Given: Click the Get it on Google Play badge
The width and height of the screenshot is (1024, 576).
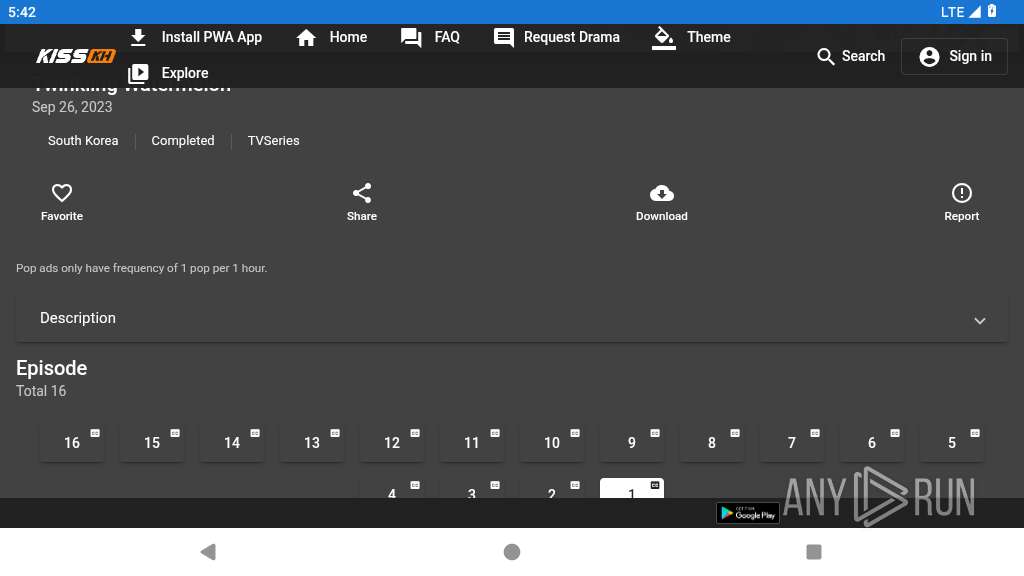Looking at the screenshot, I should click(748, 513).
